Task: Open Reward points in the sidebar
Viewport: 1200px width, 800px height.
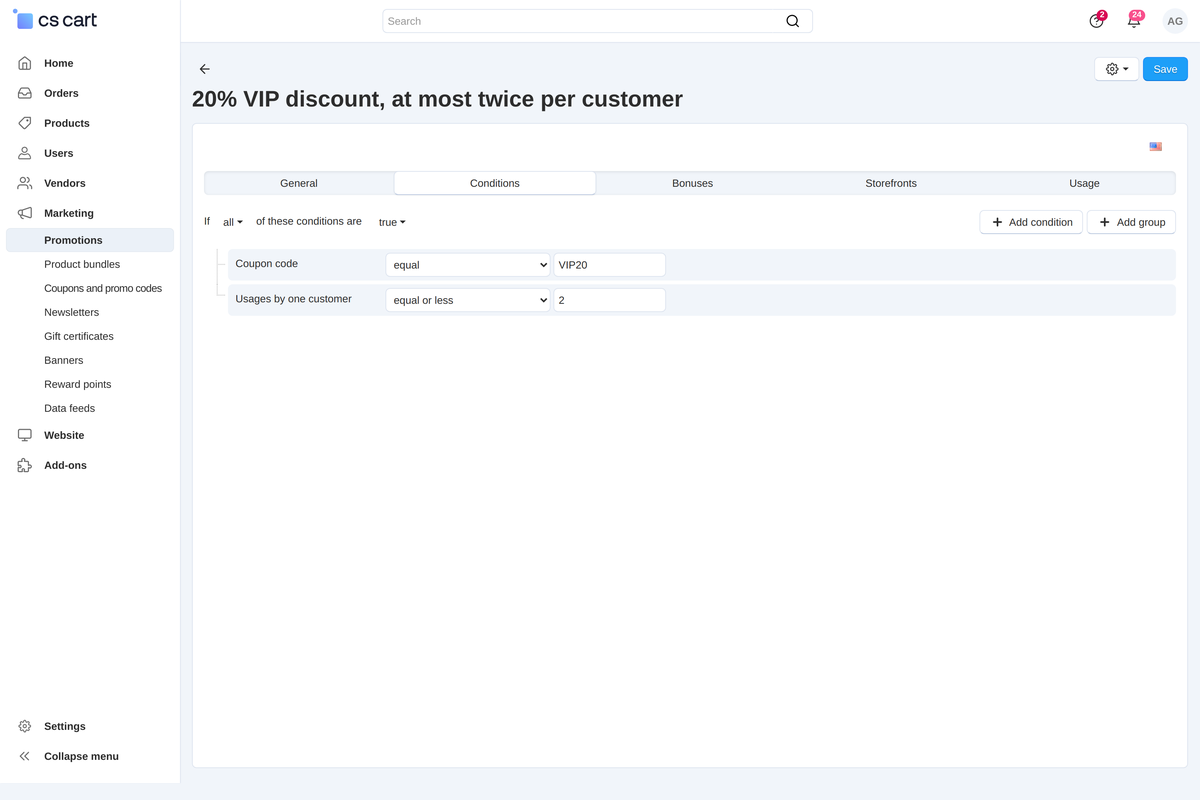Action: (77, 384)
